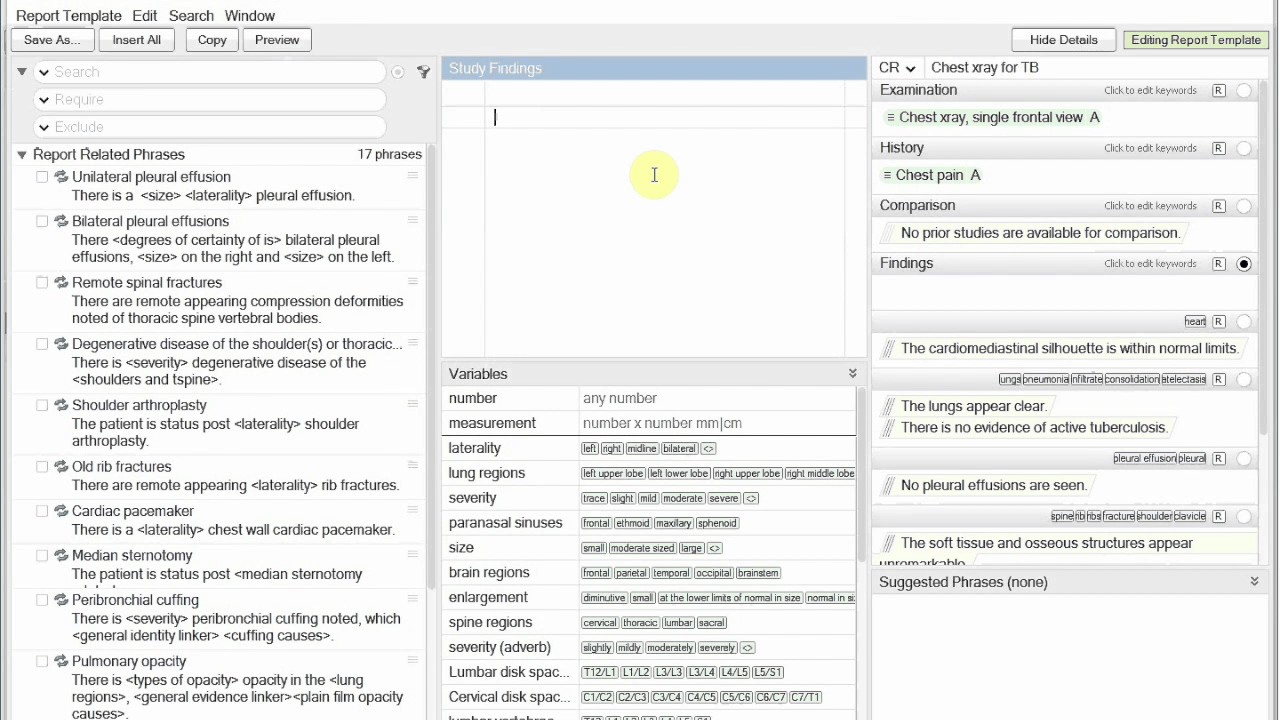This screenshot has width=1280, height=720.
Task: Select the Findings section radio button
Action: click(x=1244, y=264)
